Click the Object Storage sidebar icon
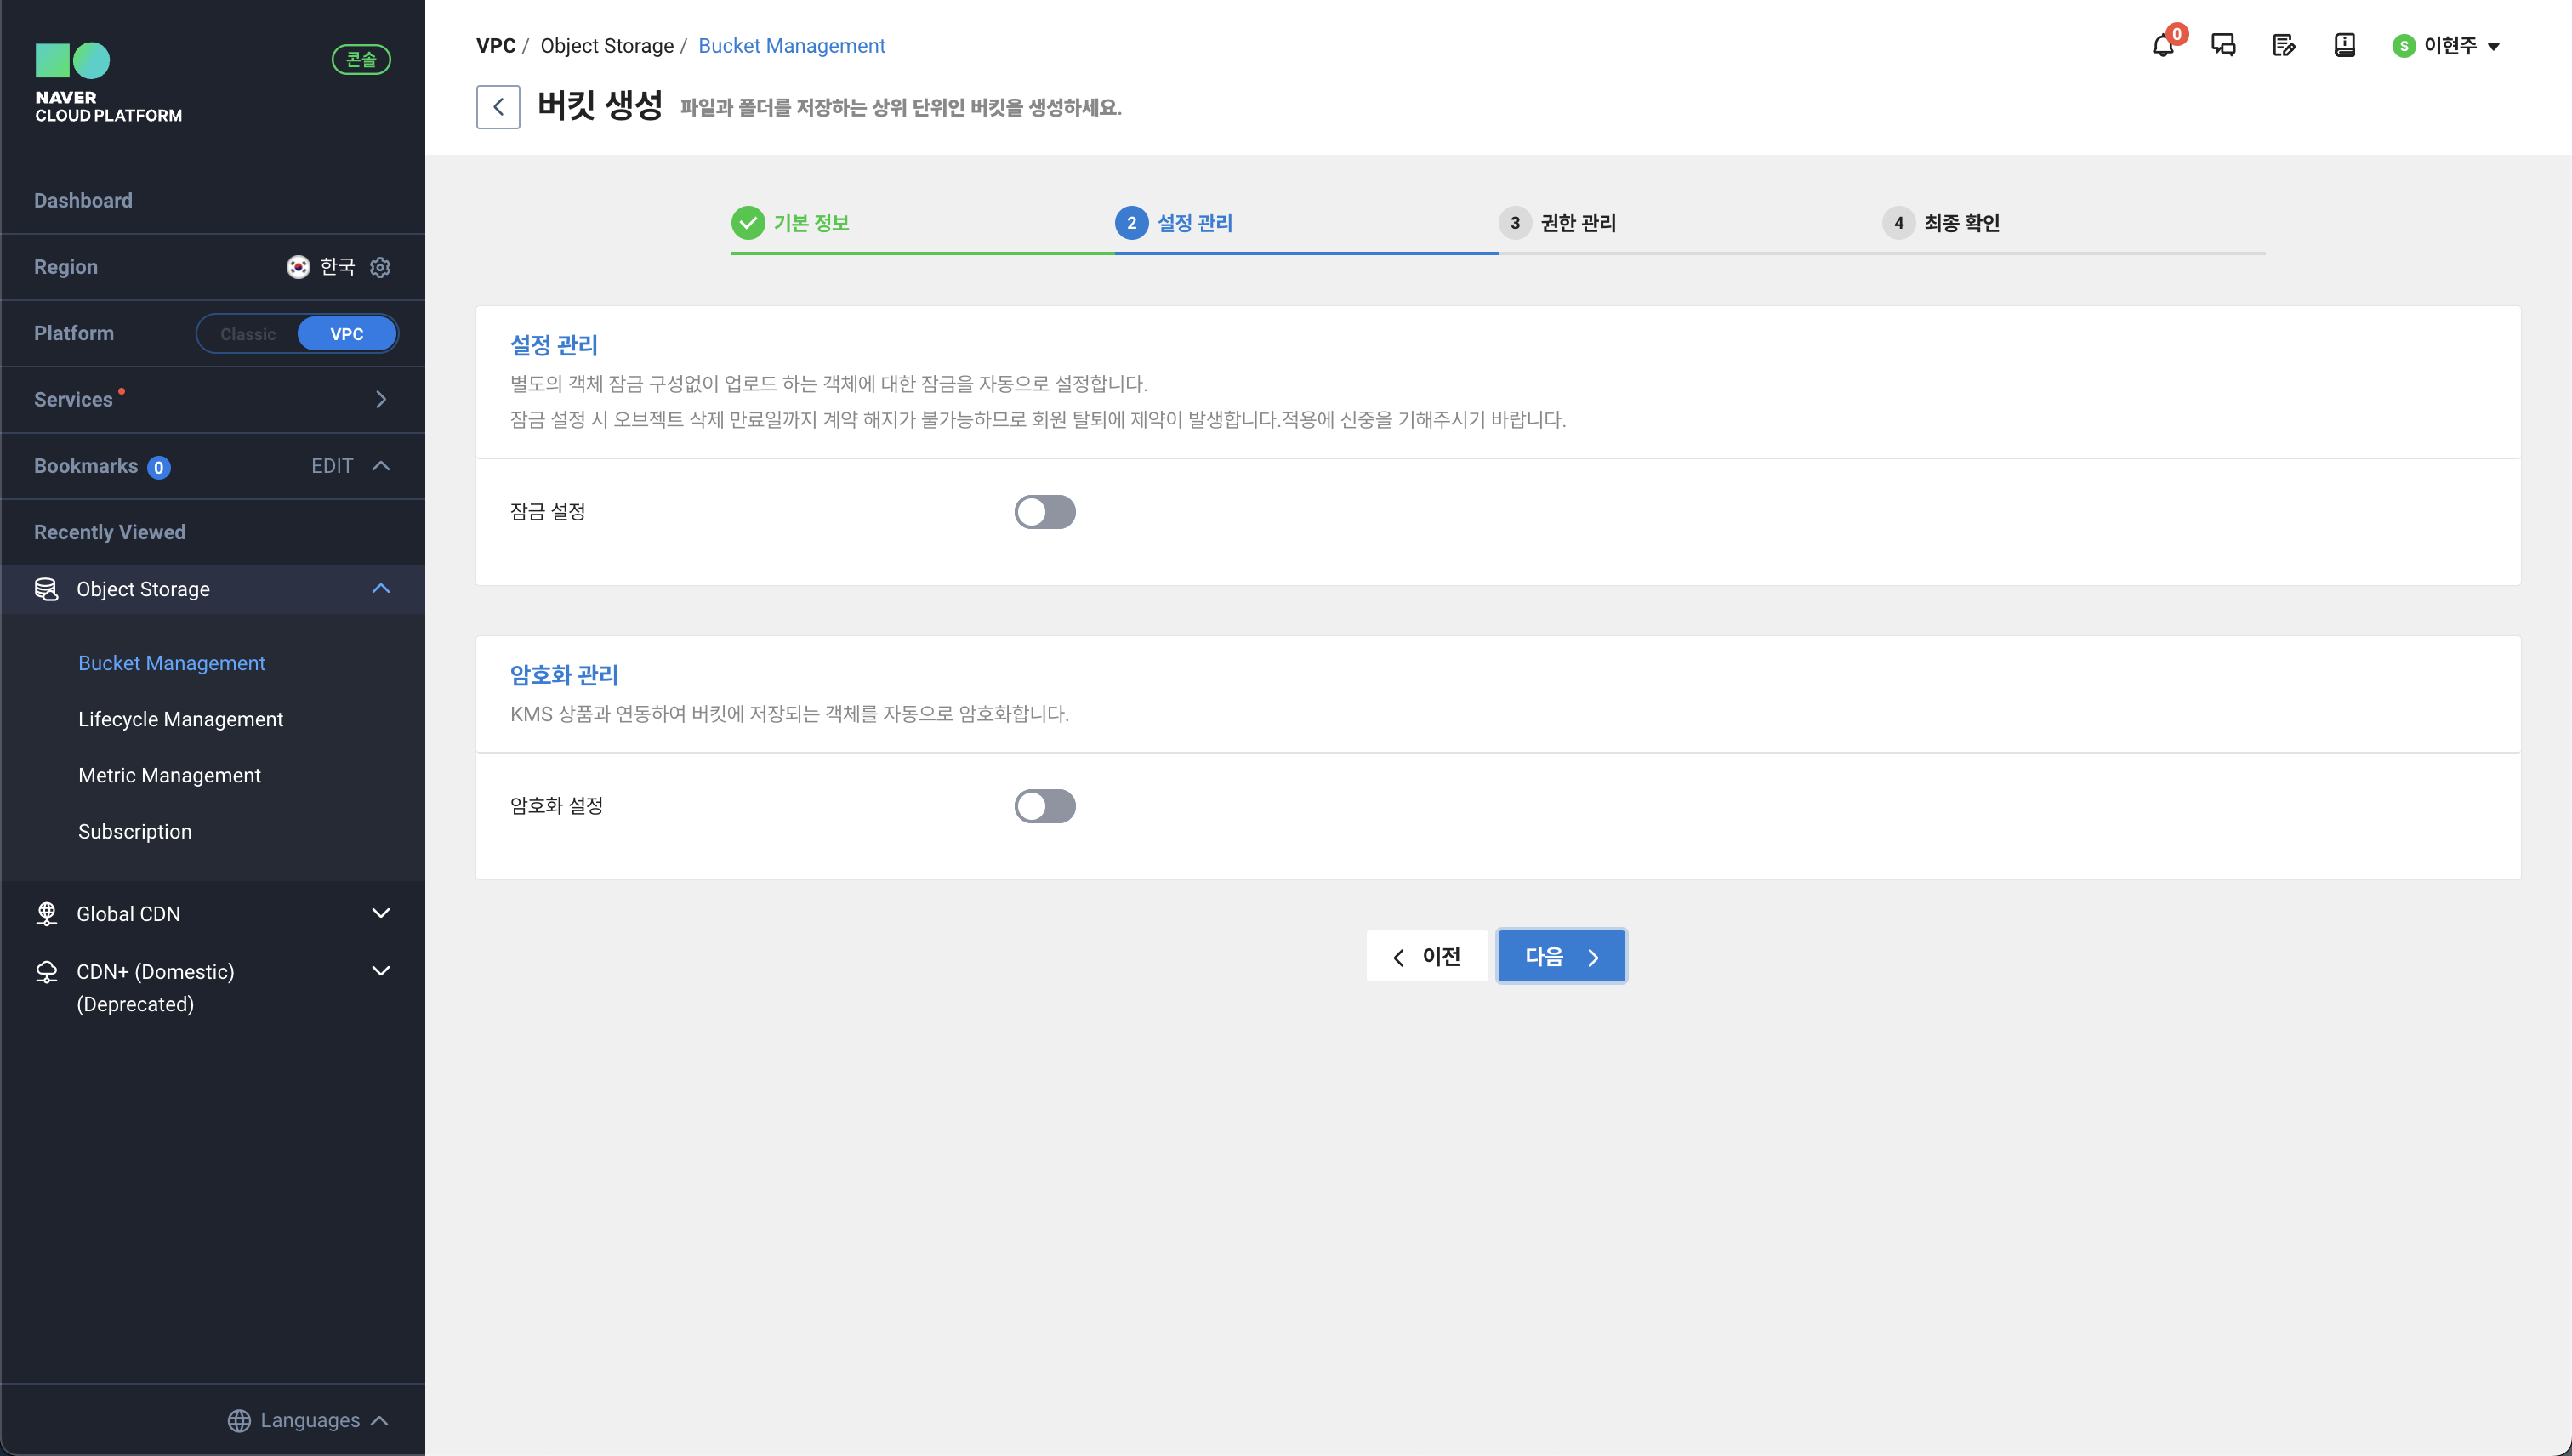The image size is (2572, 1456). (x=46, y=589)
